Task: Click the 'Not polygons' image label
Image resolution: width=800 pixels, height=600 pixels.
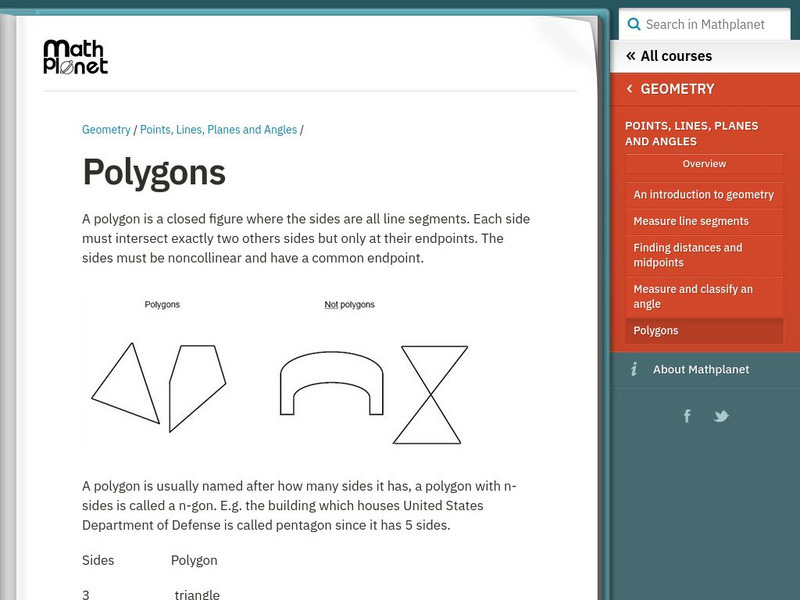Action: (349, 305)
